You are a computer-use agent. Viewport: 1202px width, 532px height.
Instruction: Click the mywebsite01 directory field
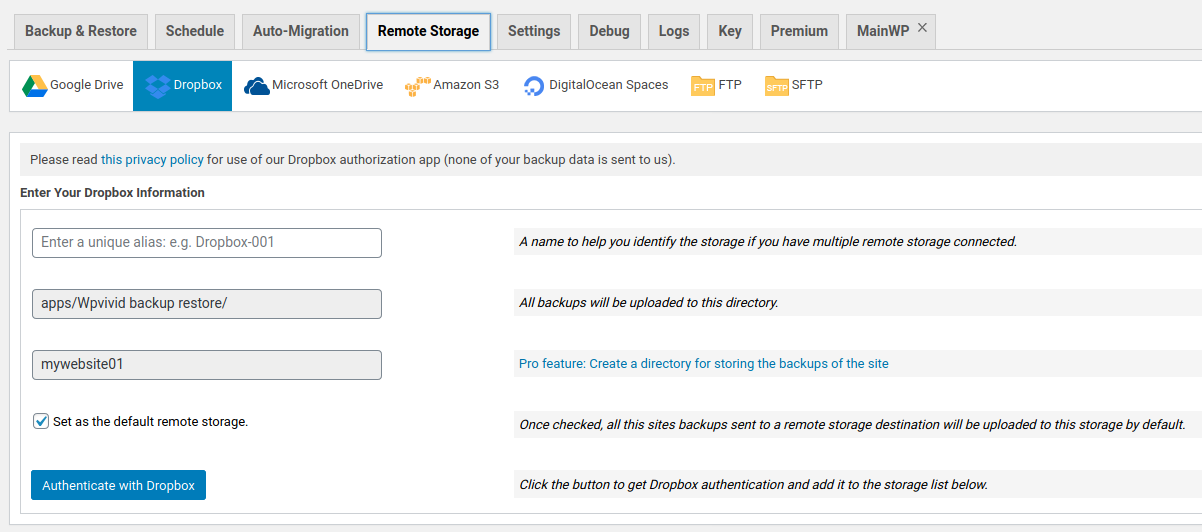[207, 365]
